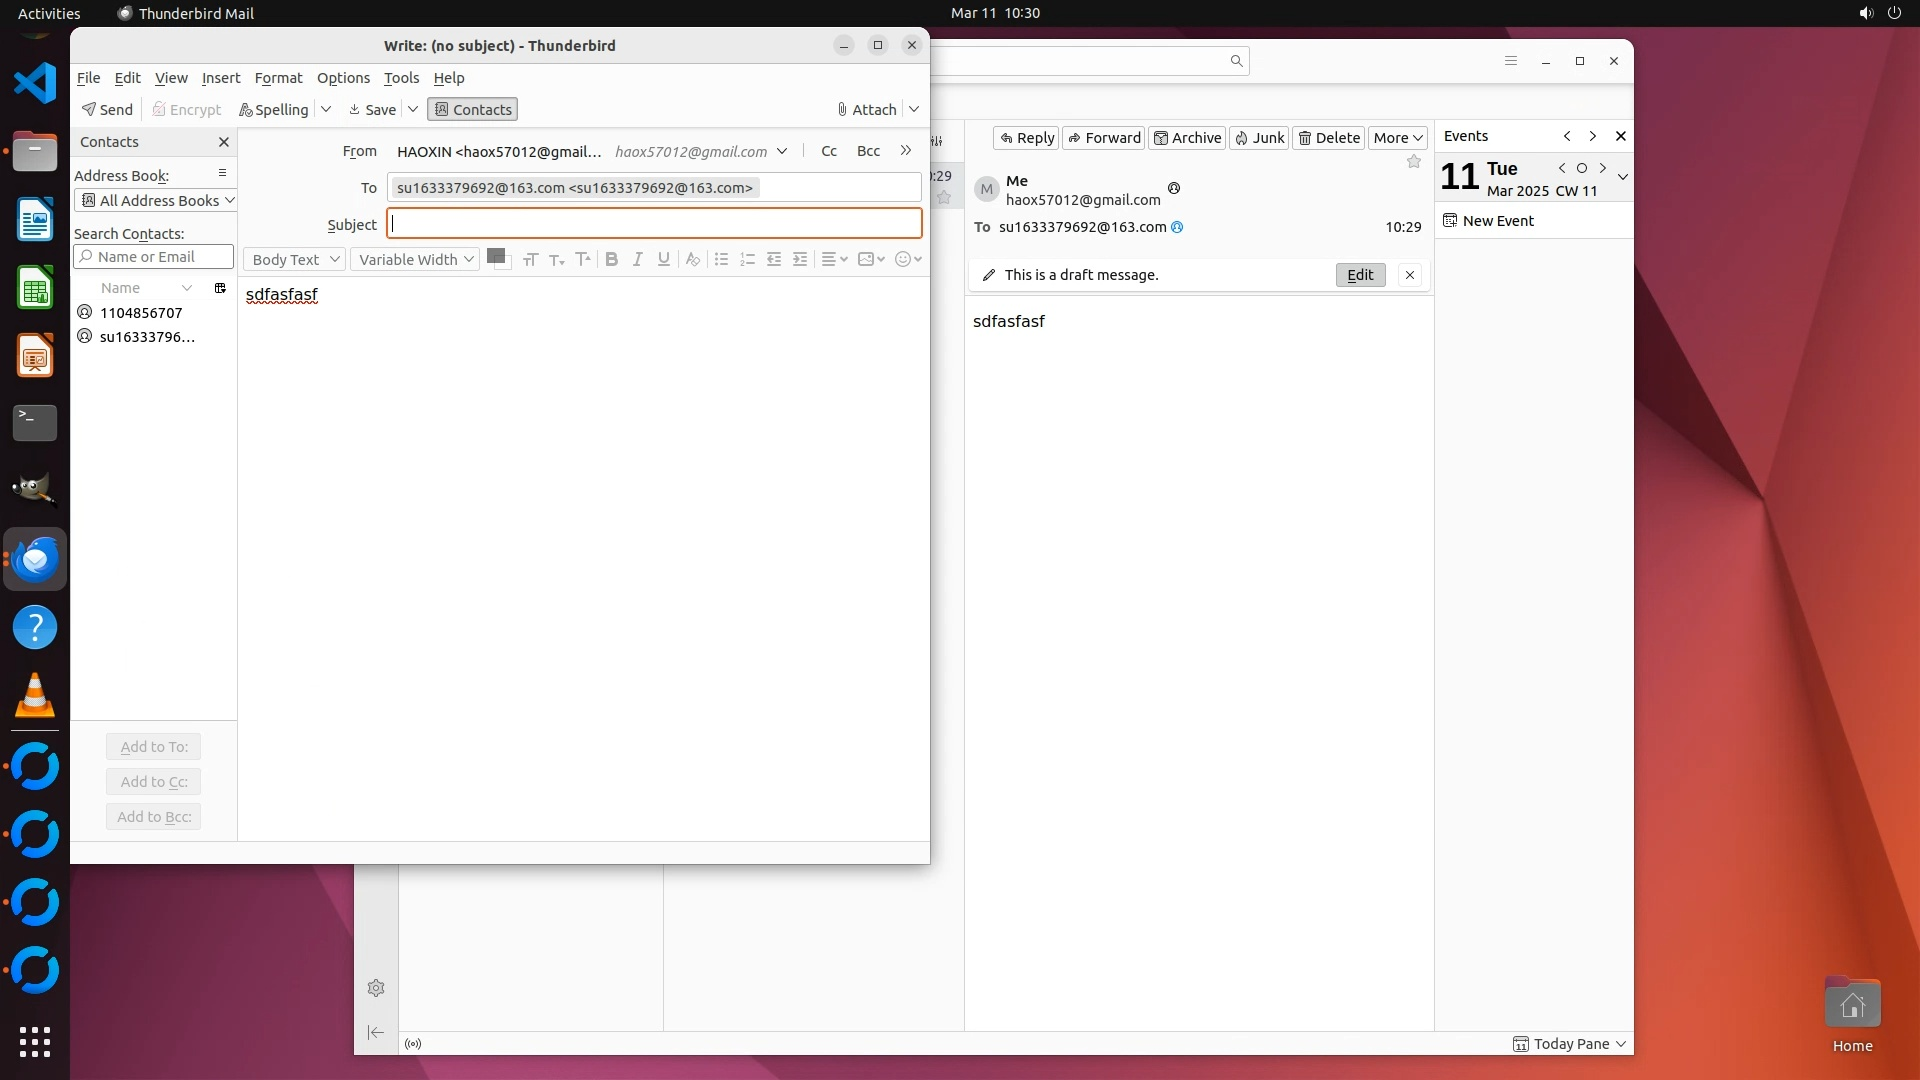
Task: Click the bulleted list icon
Action: [x=721, y=259]
